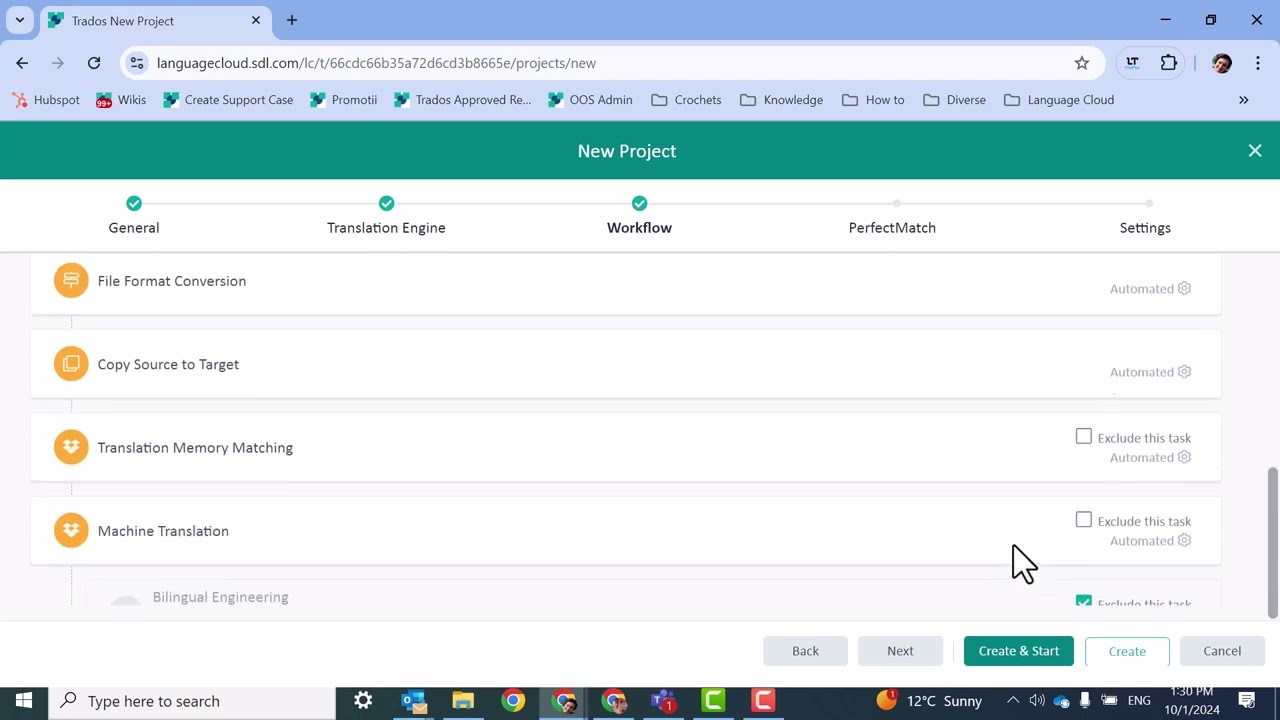Exclude the Translation Memory Matching task
1280x720 pixels.
(x=1084, y=436)
